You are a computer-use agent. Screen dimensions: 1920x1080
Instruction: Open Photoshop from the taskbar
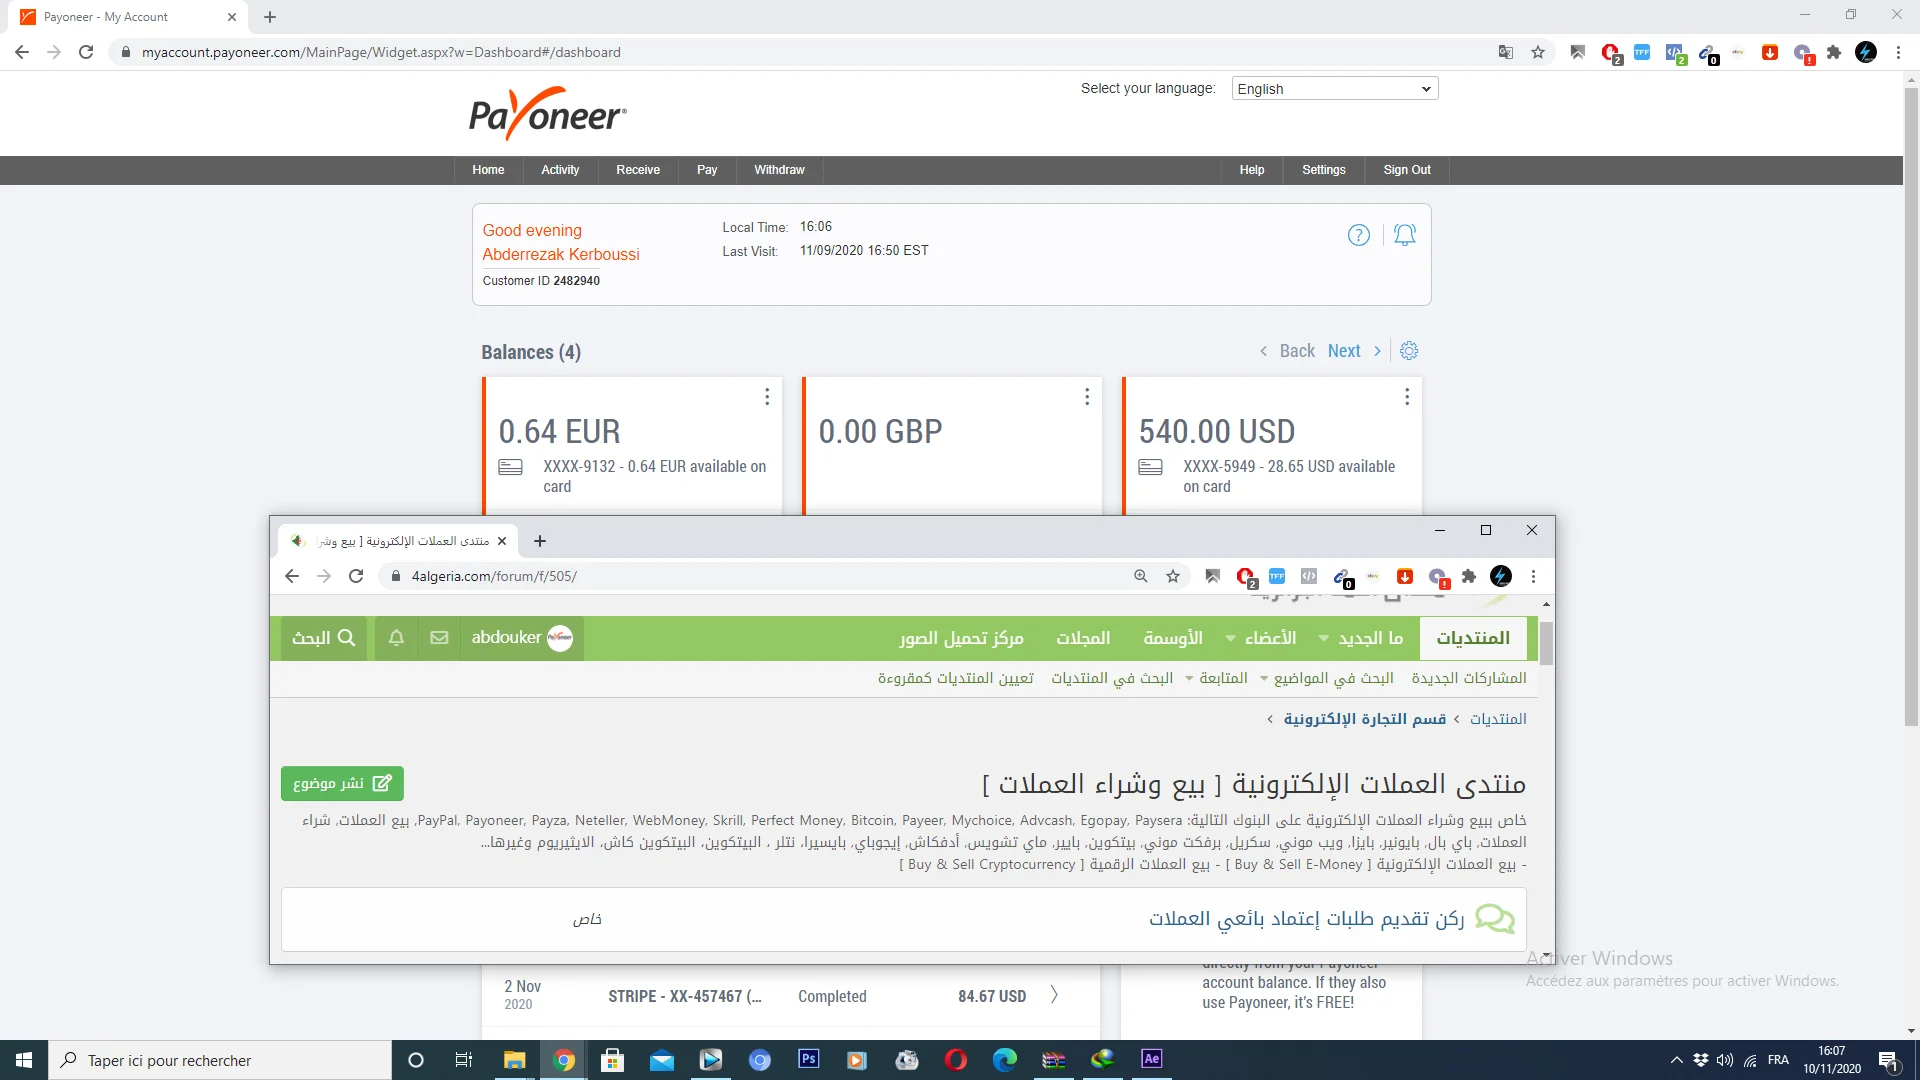(808, 1059)
